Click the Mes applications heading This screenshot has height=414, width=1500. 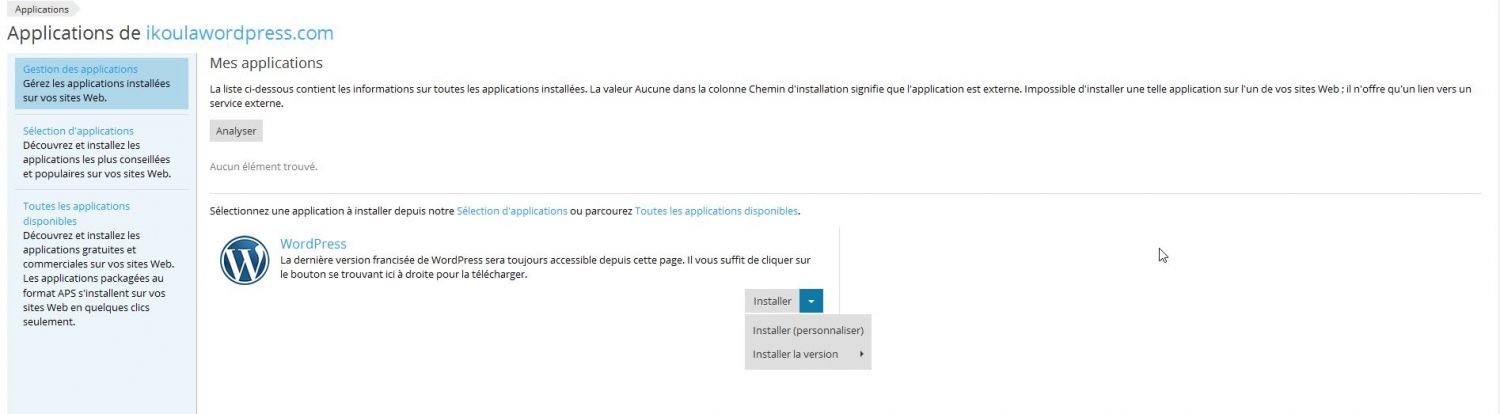pos(266,63)
